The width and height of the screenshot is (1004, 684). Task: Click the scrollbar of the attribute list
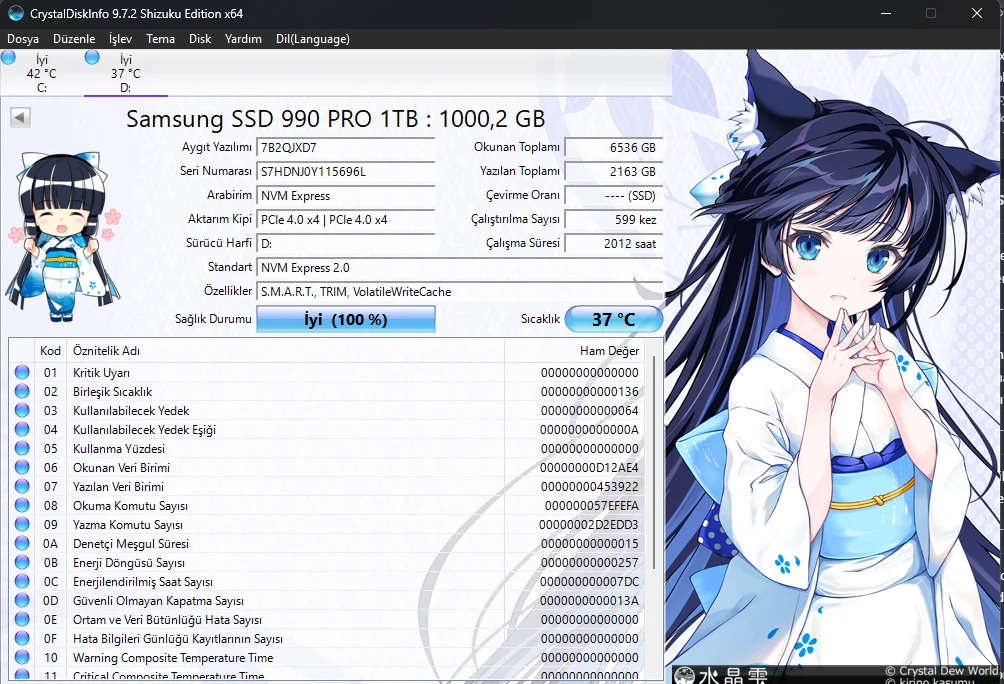655,500
